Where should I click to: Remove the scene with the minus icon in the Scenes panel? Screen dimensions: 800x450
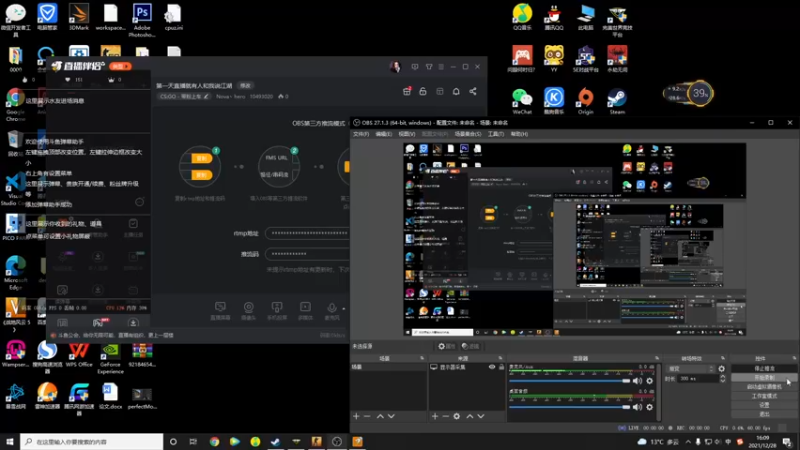click(367, 416)
